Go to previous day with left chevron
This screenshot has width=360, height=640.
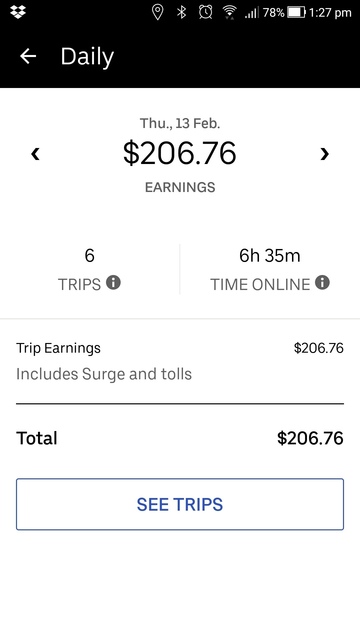[x=36, y=154]
